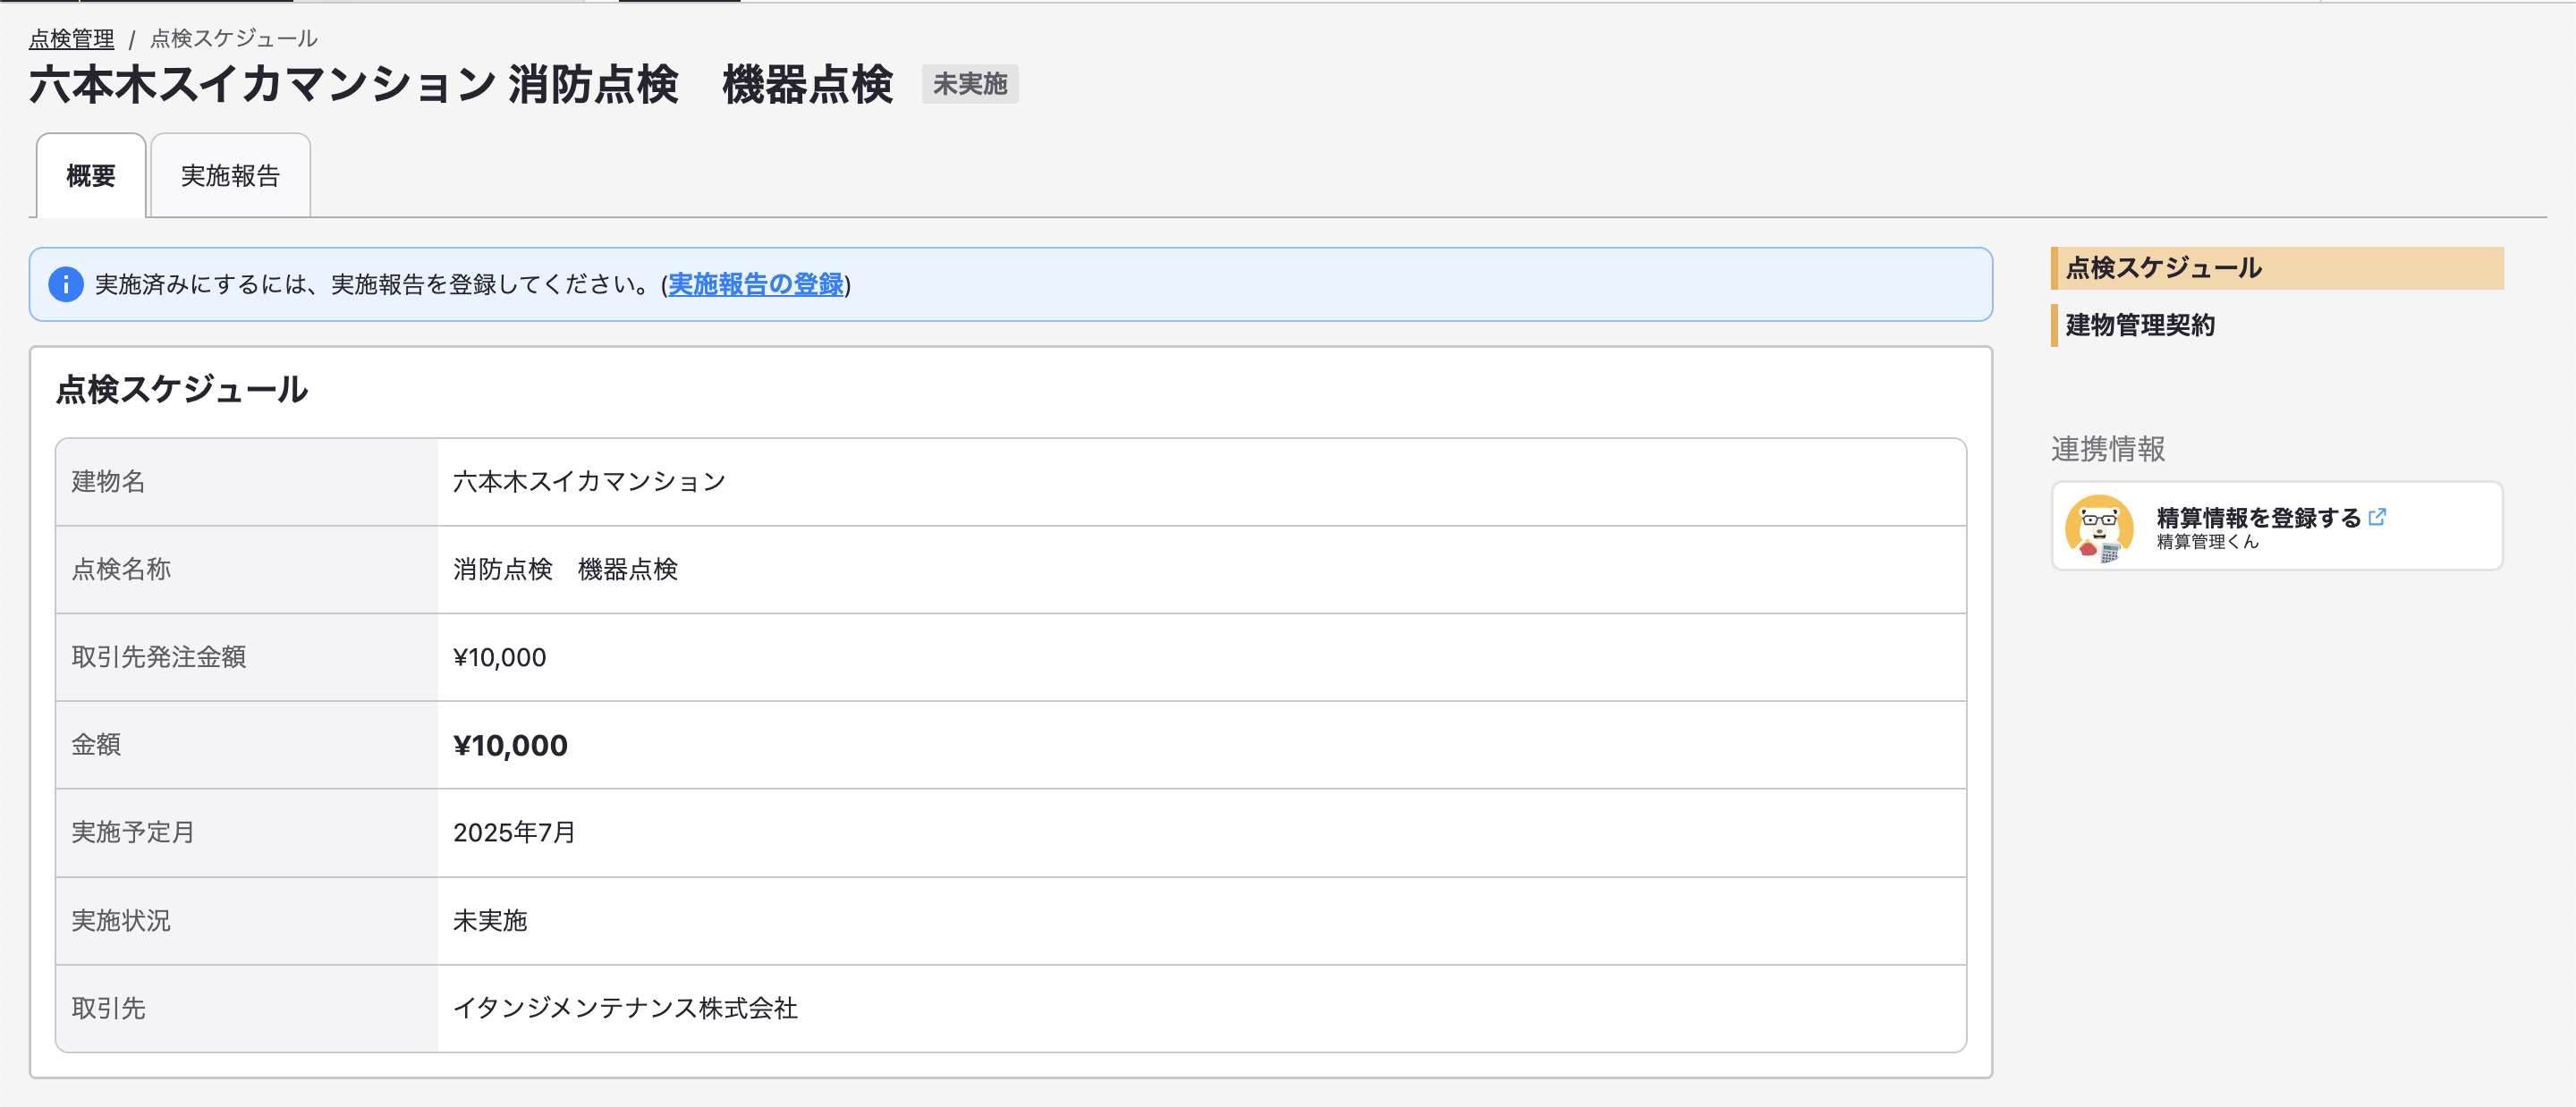The height and width of the screenshot is (1107, 2576).
Task: Select the 概要 tab
Action: click(x=91, y=176)
